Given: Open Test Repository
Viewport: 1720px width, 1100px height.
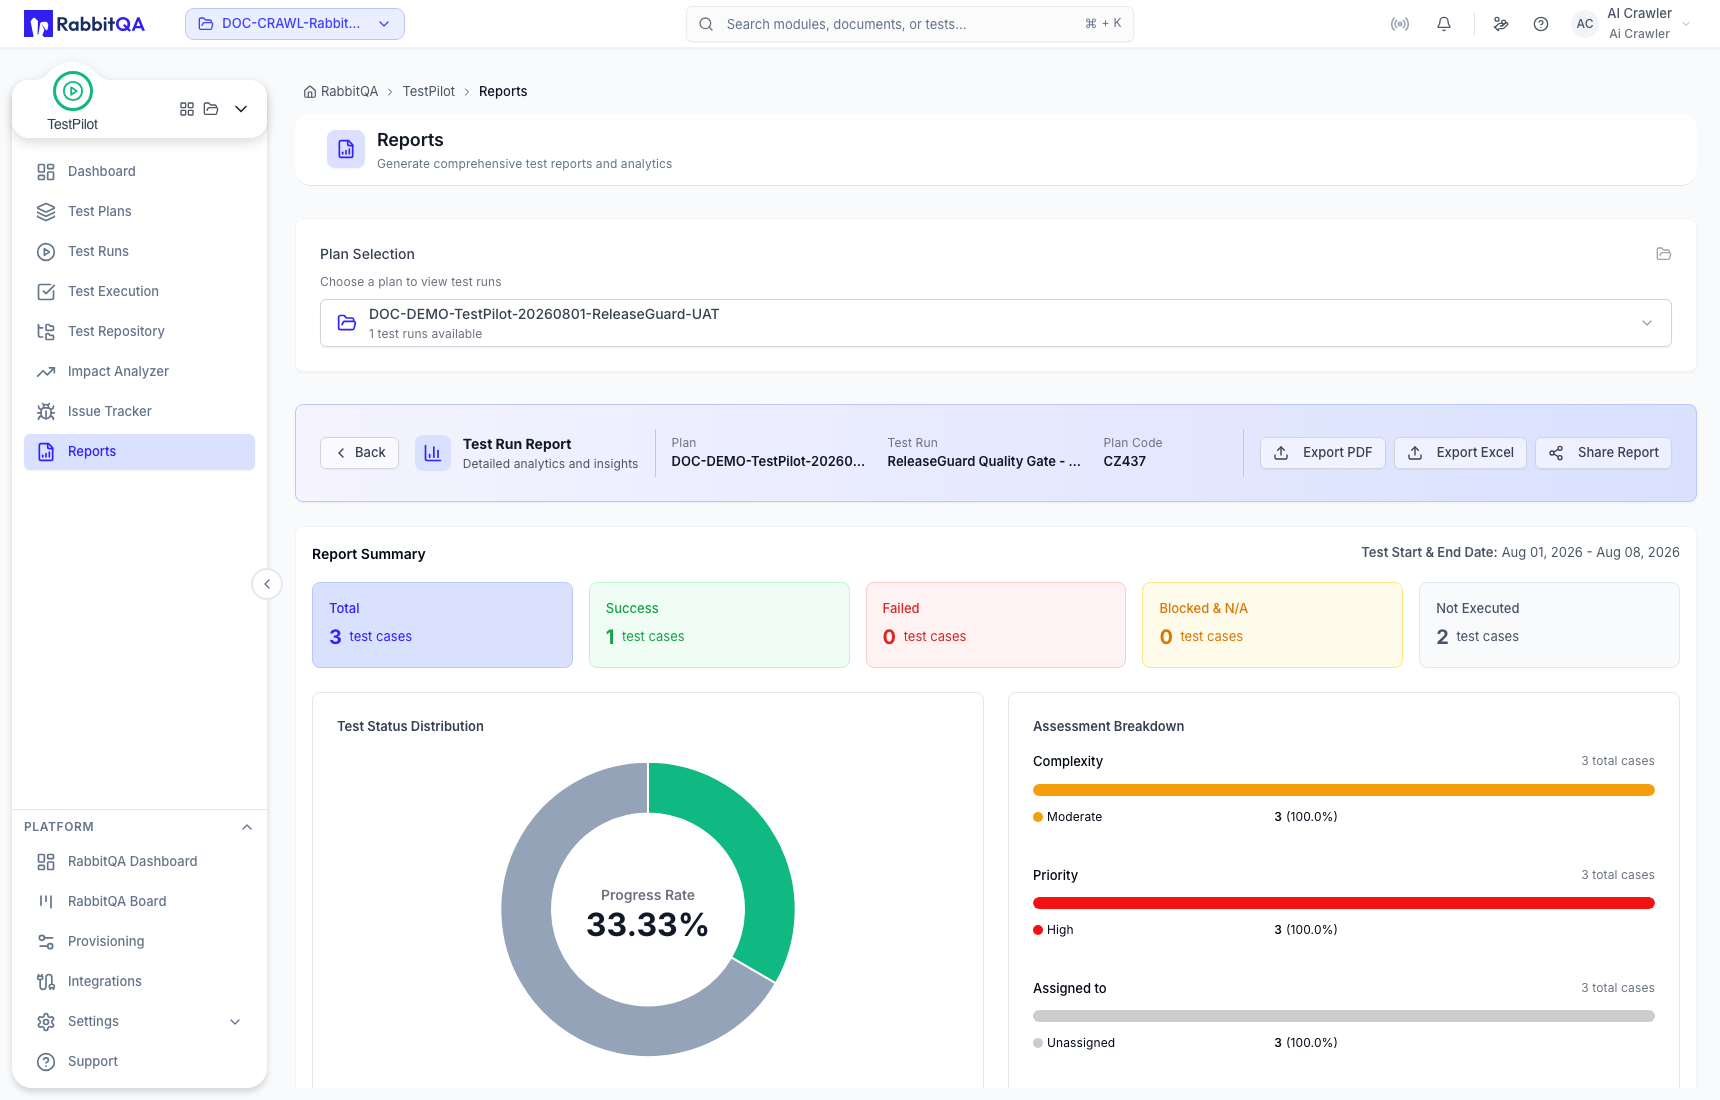Looking at the screenshot, I should tap(139, 332).
